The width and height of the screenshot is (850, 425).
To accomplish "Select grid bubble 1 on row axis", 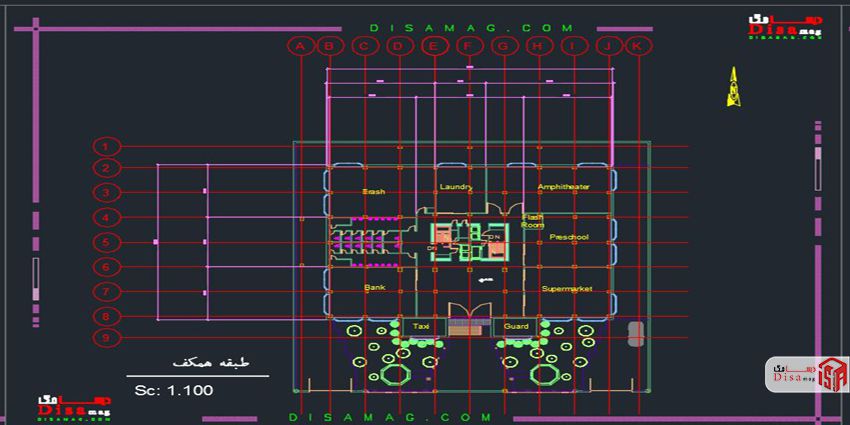I will click(107, 146).
